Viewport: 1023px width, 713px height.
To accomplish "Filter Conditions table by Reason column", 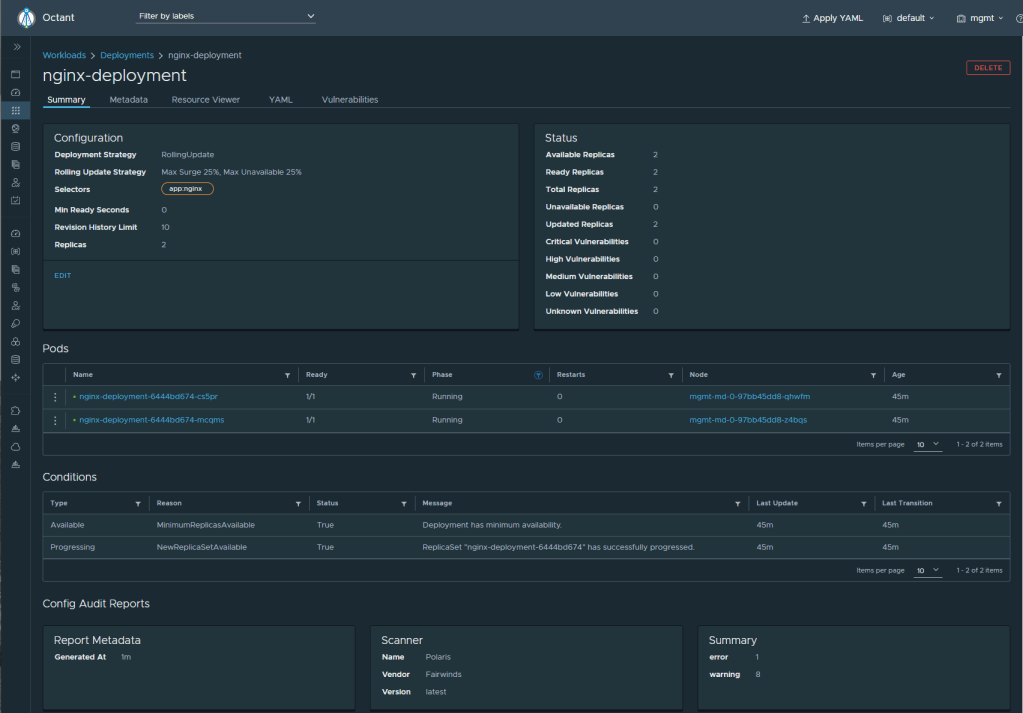I will click(x=297, y=504).
